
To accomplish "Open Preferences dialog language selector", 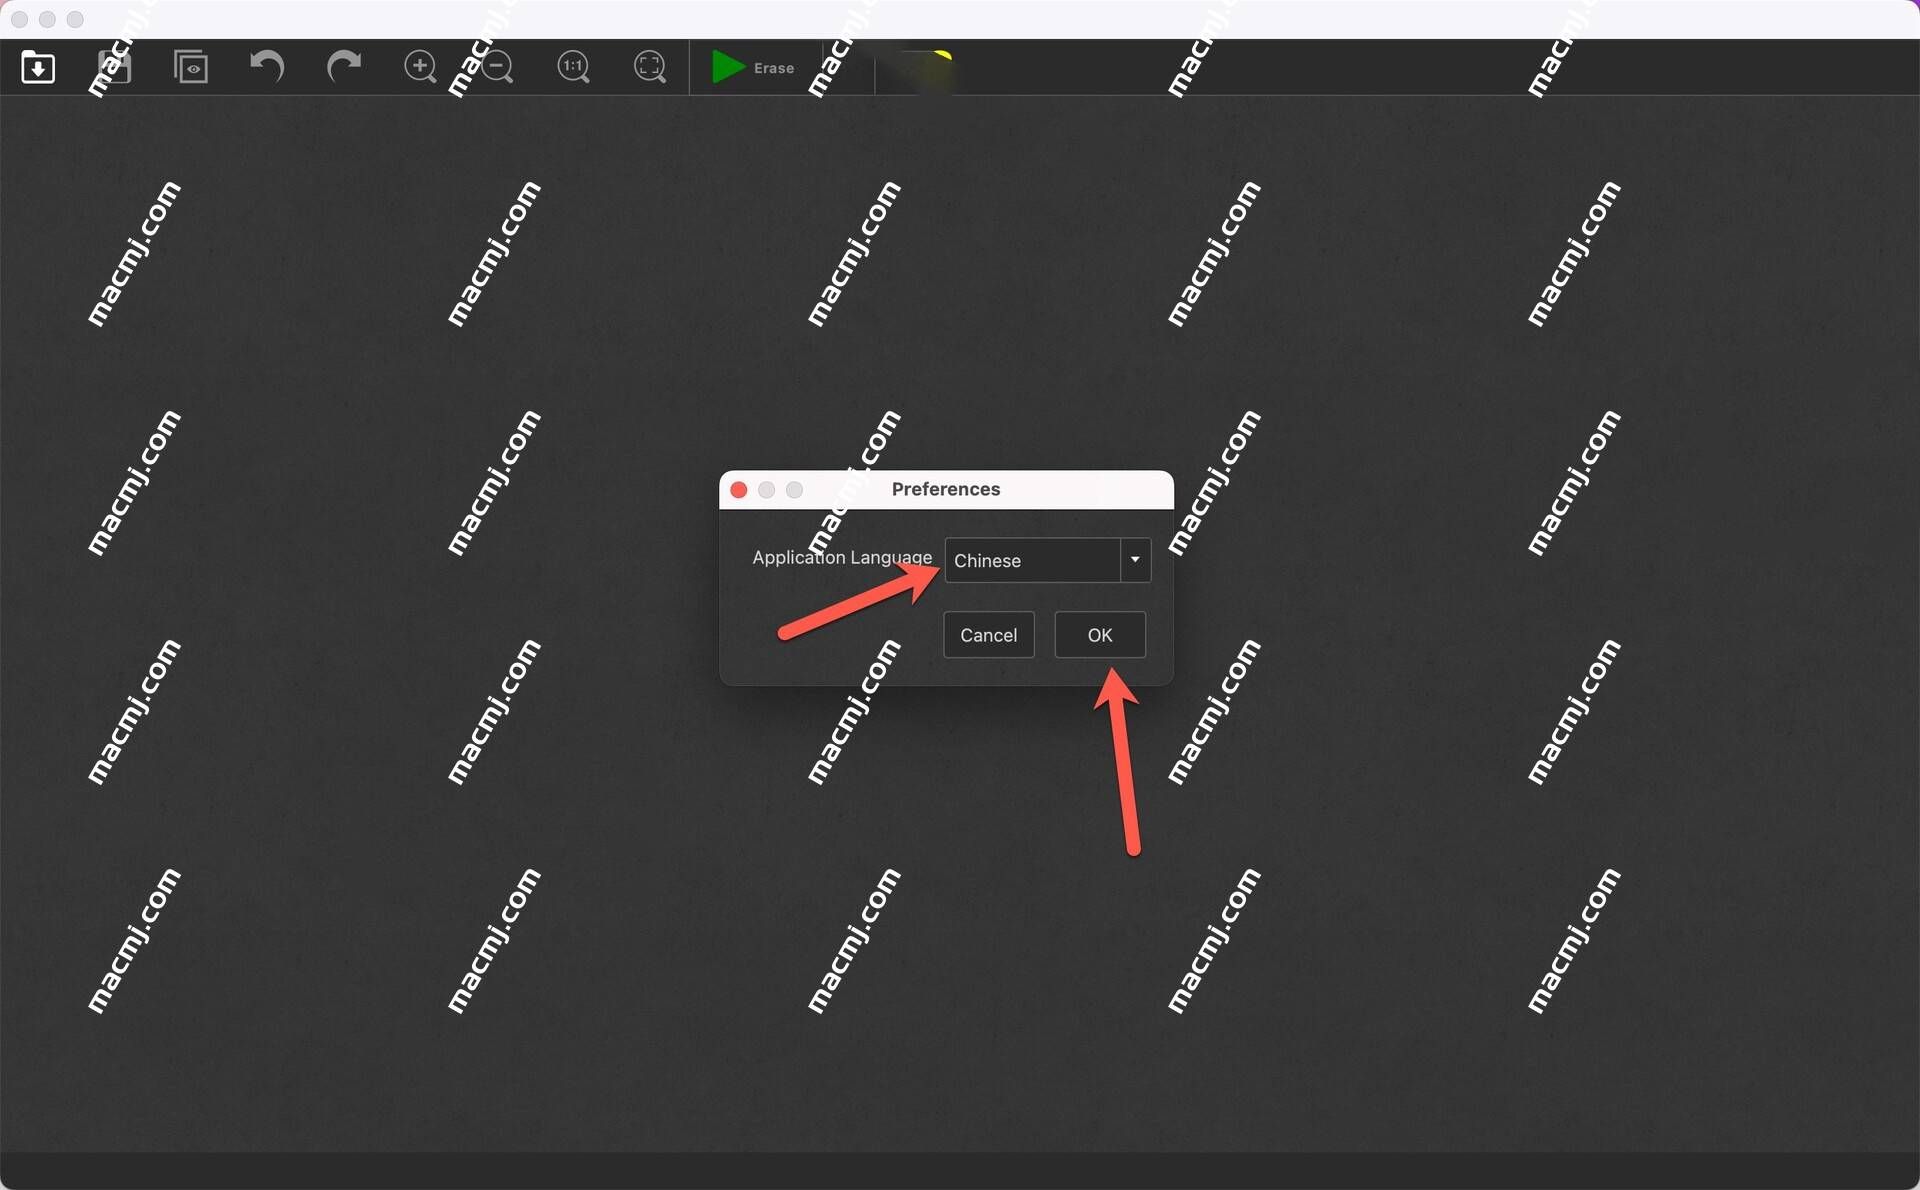I will (x=1045, y=559).
